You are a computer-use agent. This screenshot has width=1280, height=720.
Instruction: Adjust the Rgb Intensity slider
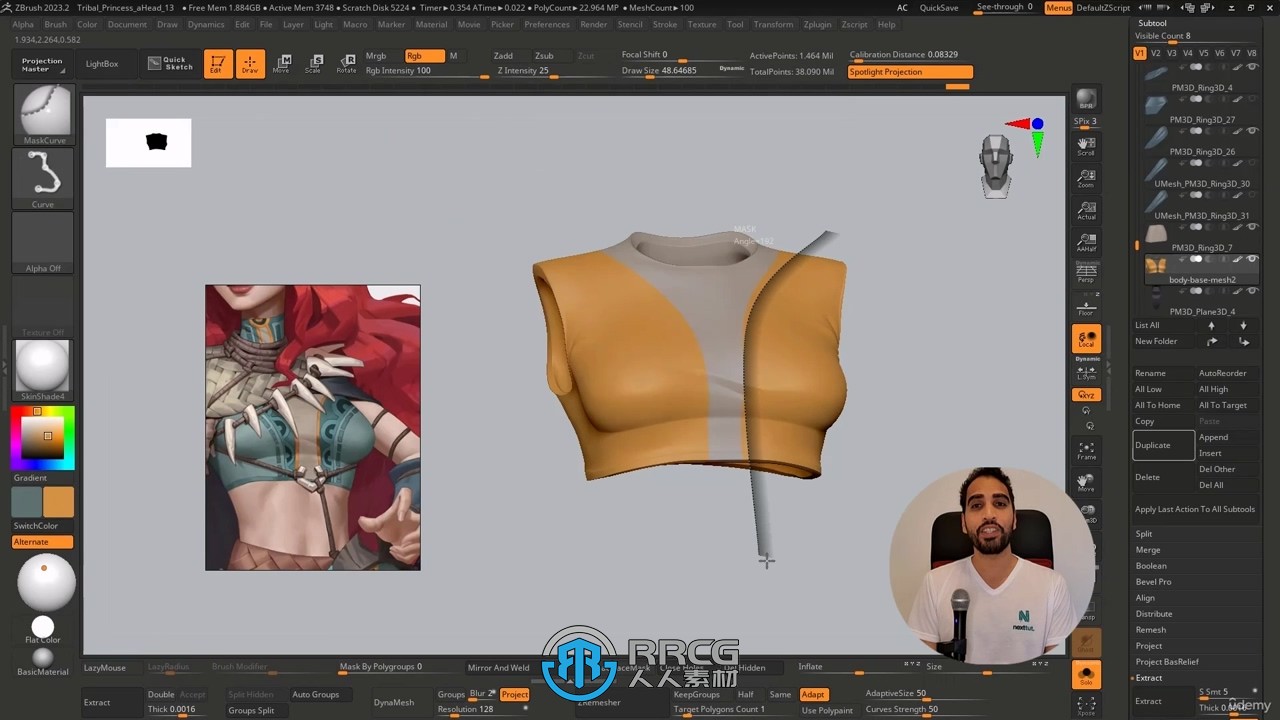[x=427, y=71]
